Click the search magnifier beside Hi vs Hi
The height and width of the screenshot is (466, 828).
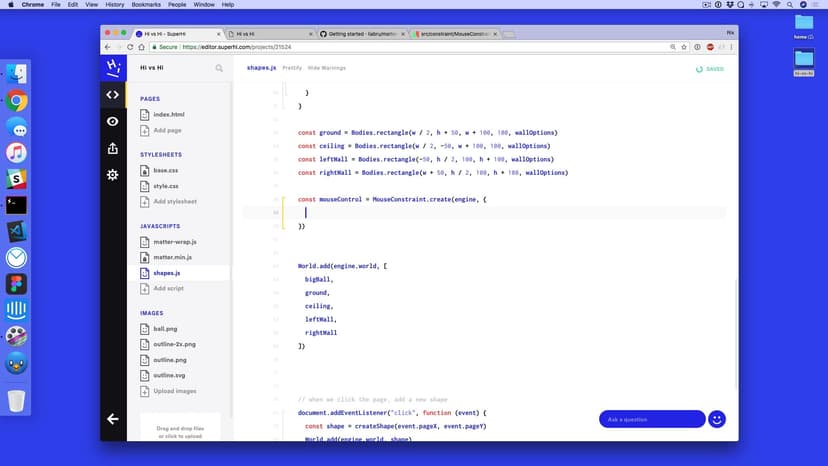pos(219,68)
